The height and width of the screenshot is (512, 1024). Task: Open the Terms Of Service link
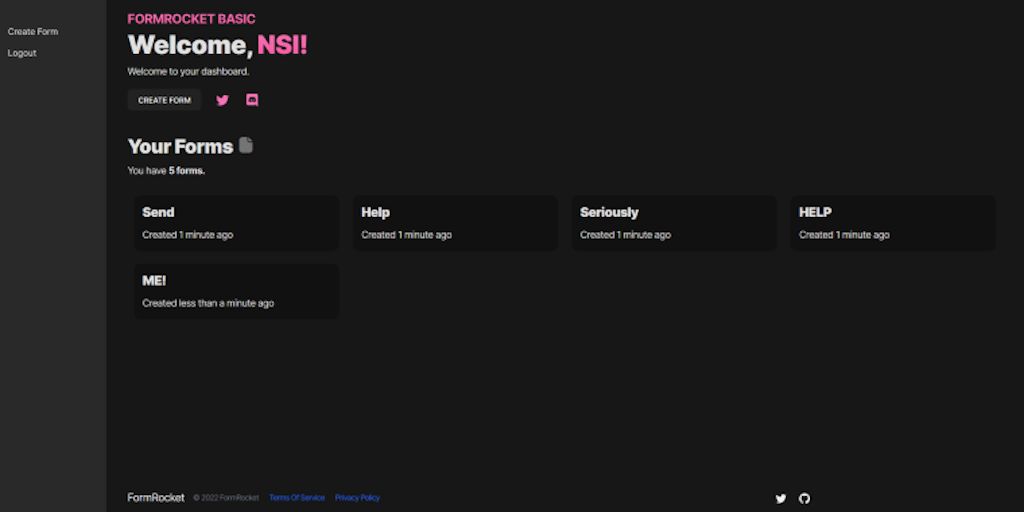pyautogui.click(x=296, y=498)
